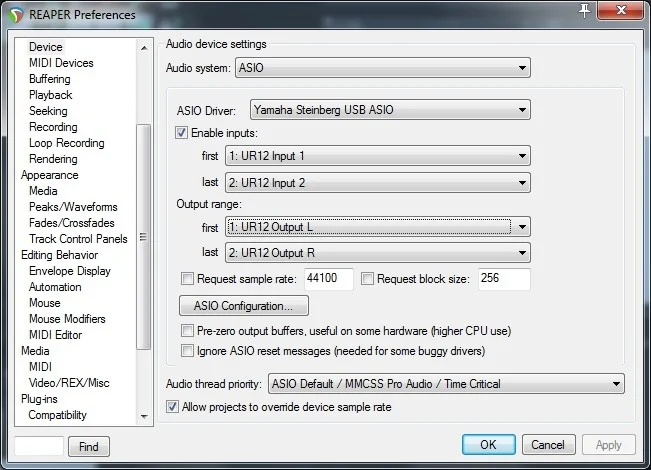
Task: Select Editing Behavior category in the tree
Action: (60, 255)
